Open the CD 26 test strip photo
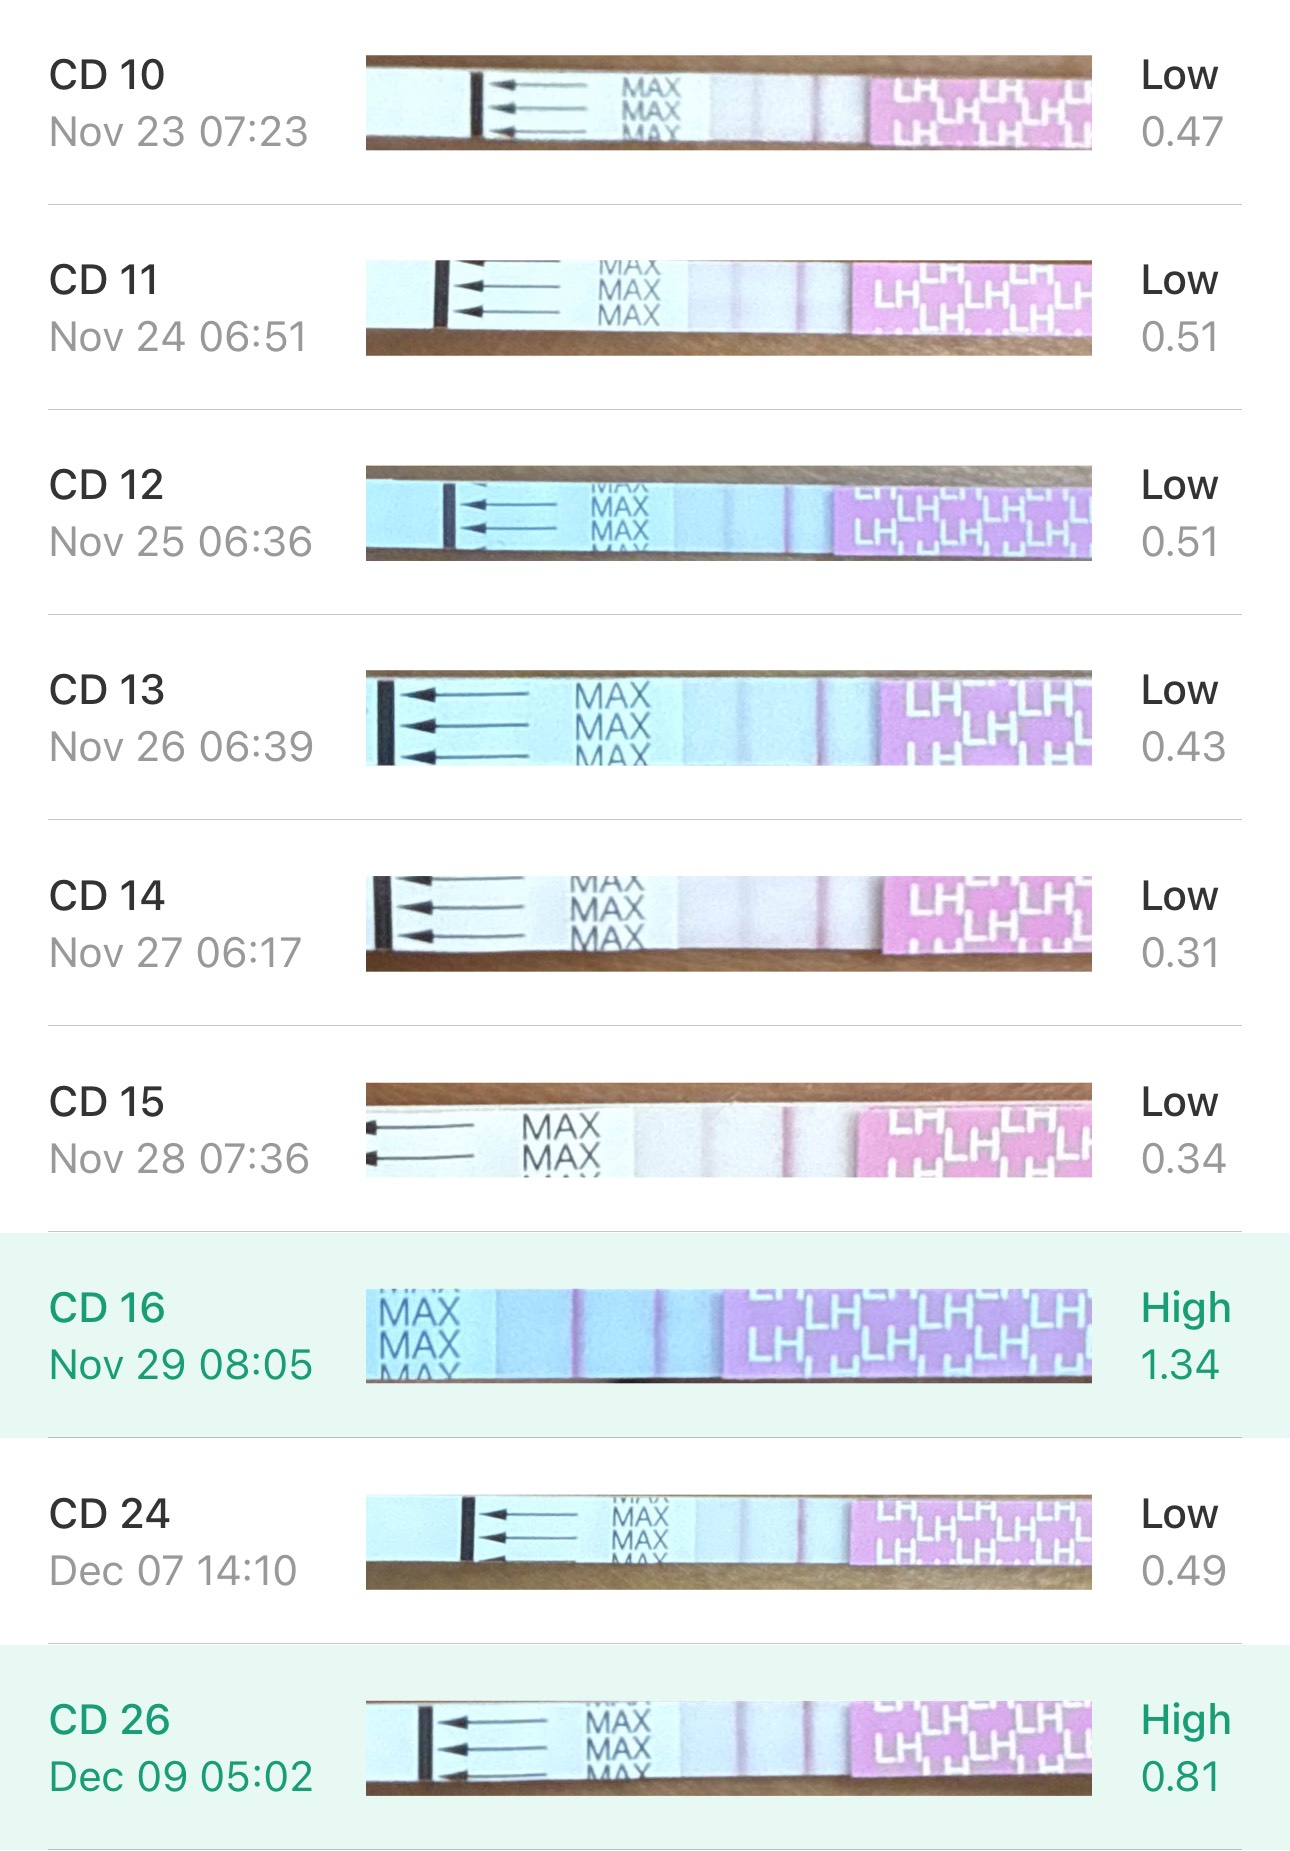This screenshot has height=1851, width=1290. click(x=728, y=1748)
